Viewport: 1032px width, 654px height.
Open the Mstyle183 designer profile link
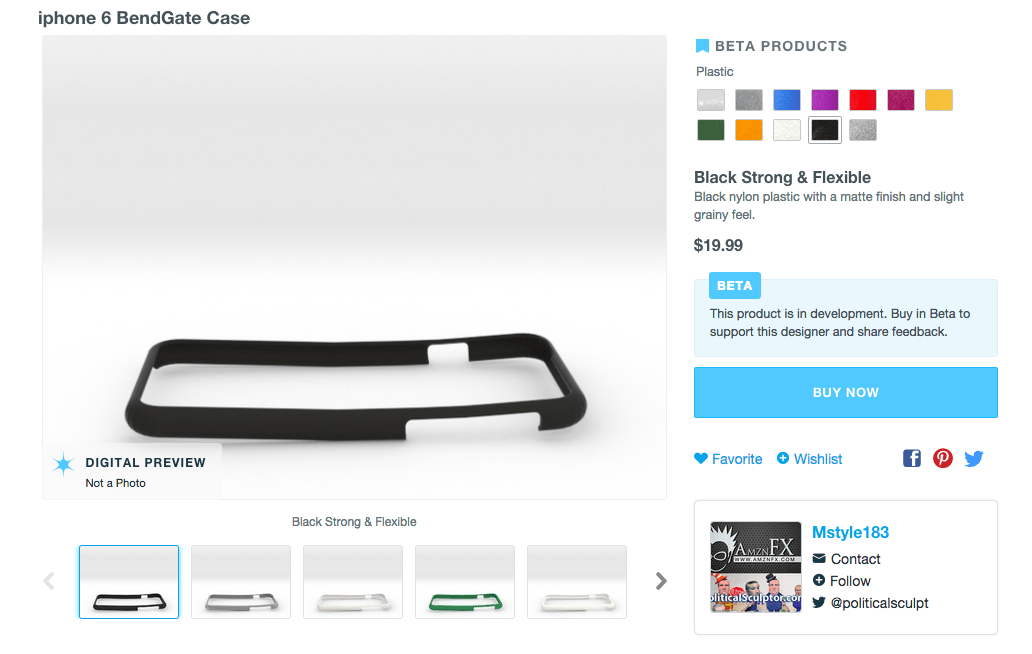[x=850, y=532]
